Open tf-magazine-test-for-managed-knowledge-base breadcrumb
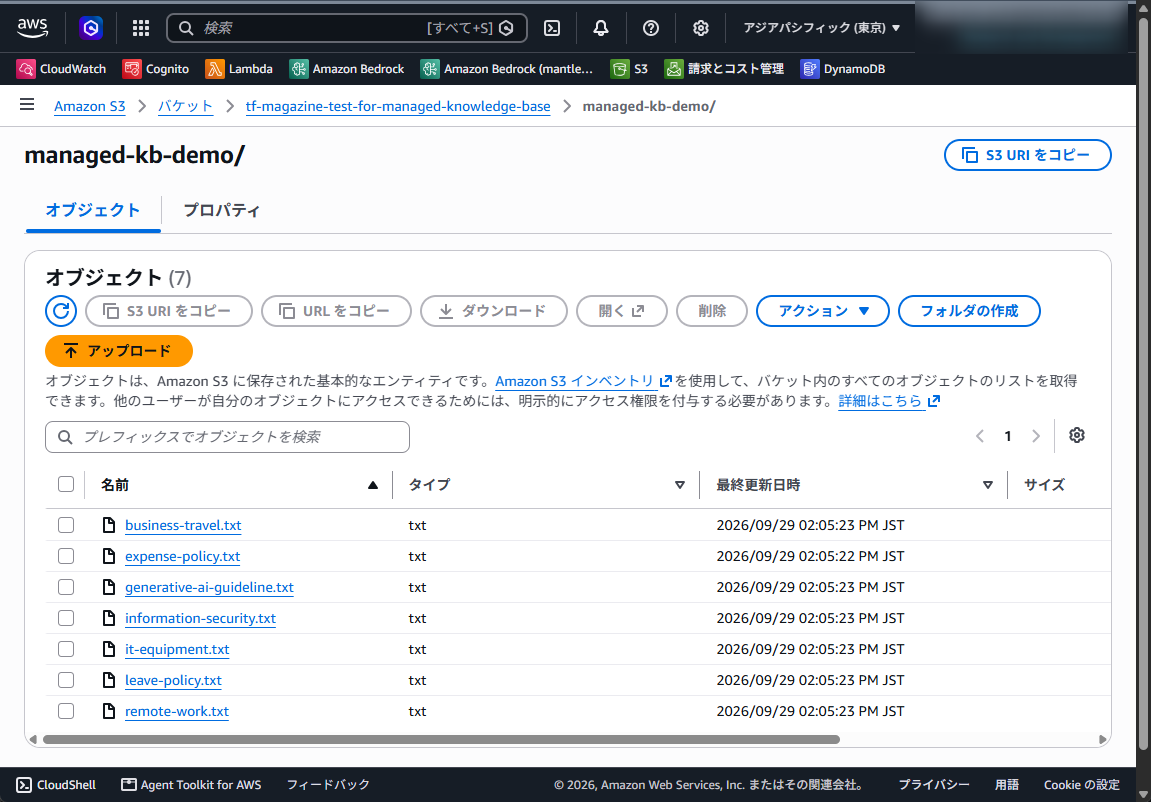Screen dimensions: 1151x802 click(398, 106)
